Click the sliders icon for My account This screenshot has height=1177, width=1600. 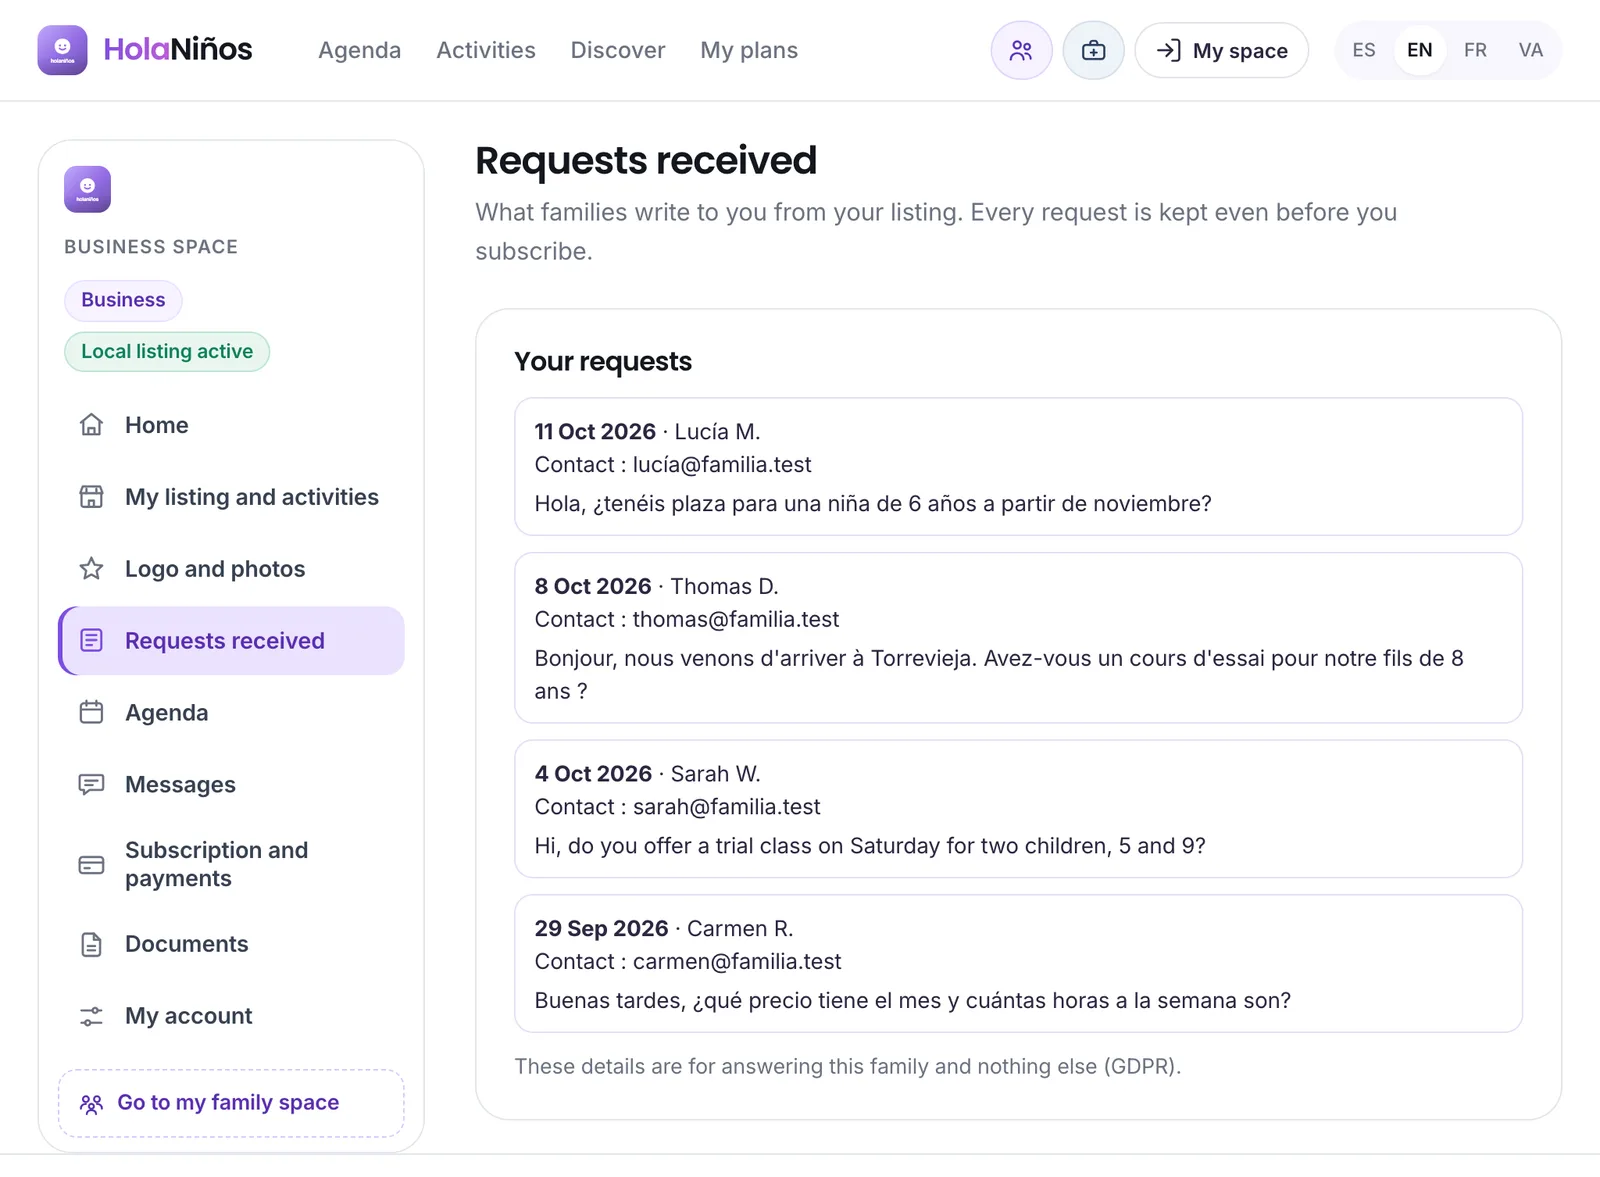91,1017
